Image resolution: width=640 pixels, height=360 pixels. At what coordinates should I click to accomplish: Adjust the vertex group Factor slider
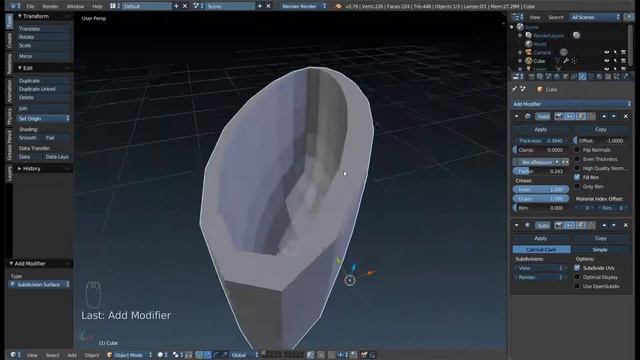(541, 171)
